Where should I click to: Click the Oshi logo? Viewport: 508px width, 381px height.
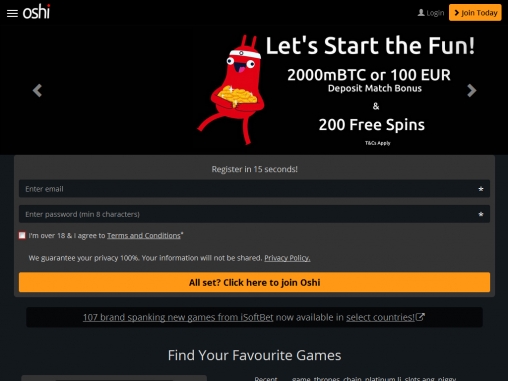click(36, 12)
